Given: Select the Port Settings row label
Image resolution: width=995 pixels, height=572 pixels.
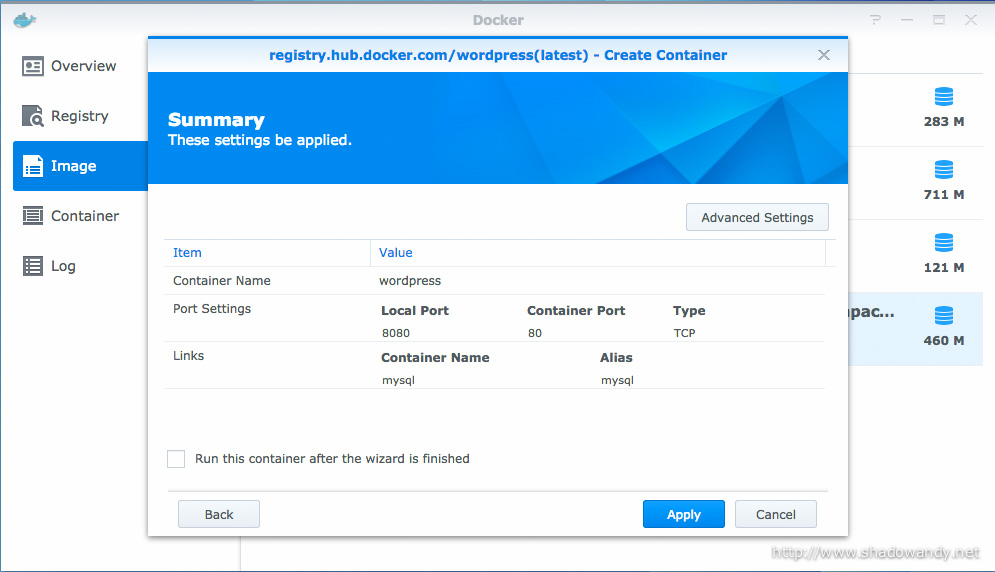Looking at the screenshot, I should (212, 309).
